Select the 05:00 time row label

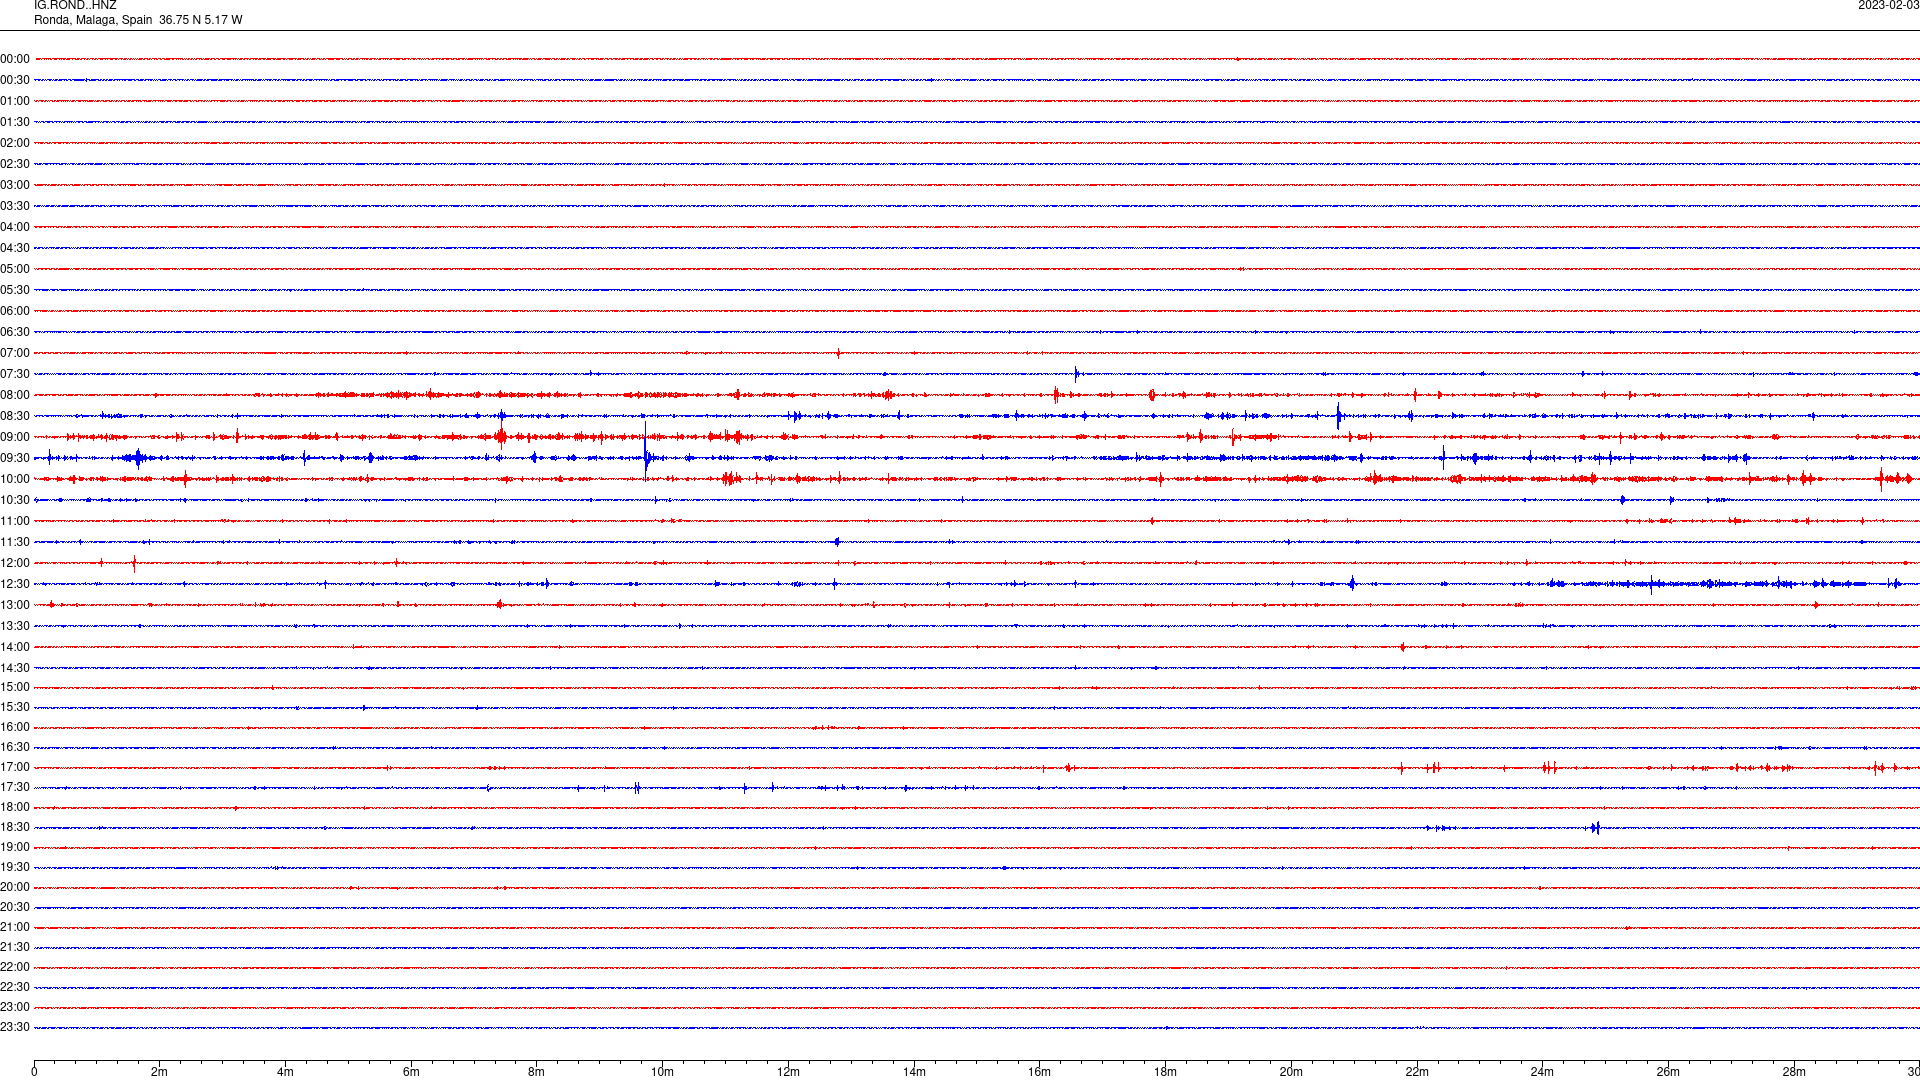(x=15, y=269)
